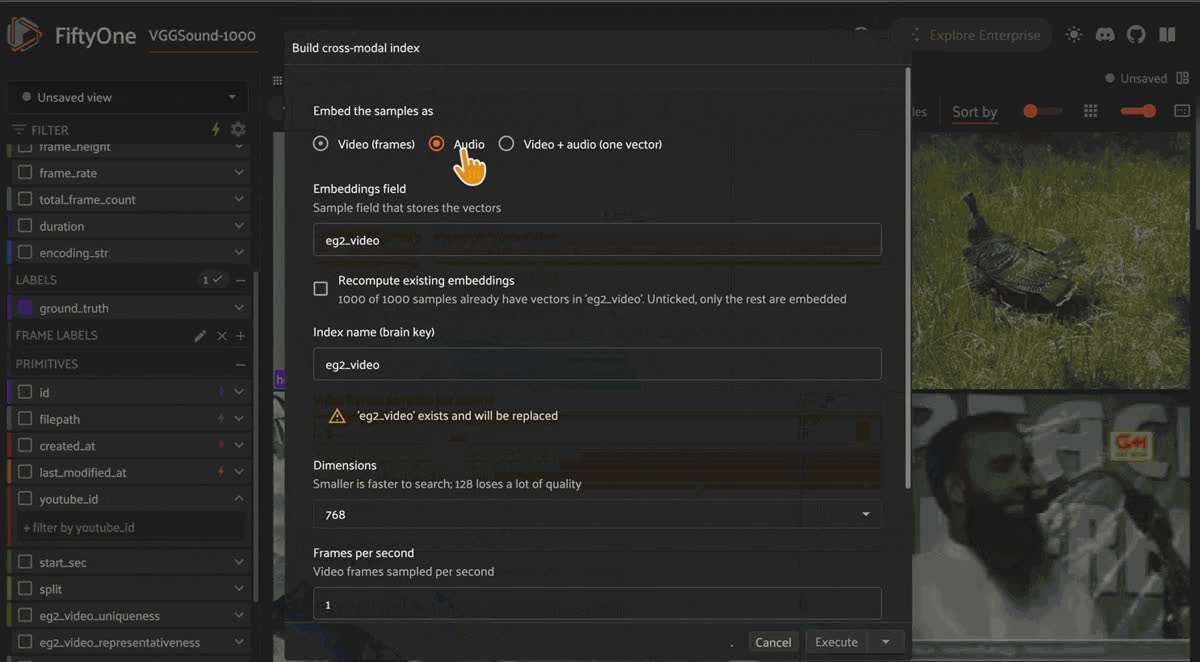The image size is (1200, 662).
Task: Click the Frames per second input
Action: click(597, 604)
